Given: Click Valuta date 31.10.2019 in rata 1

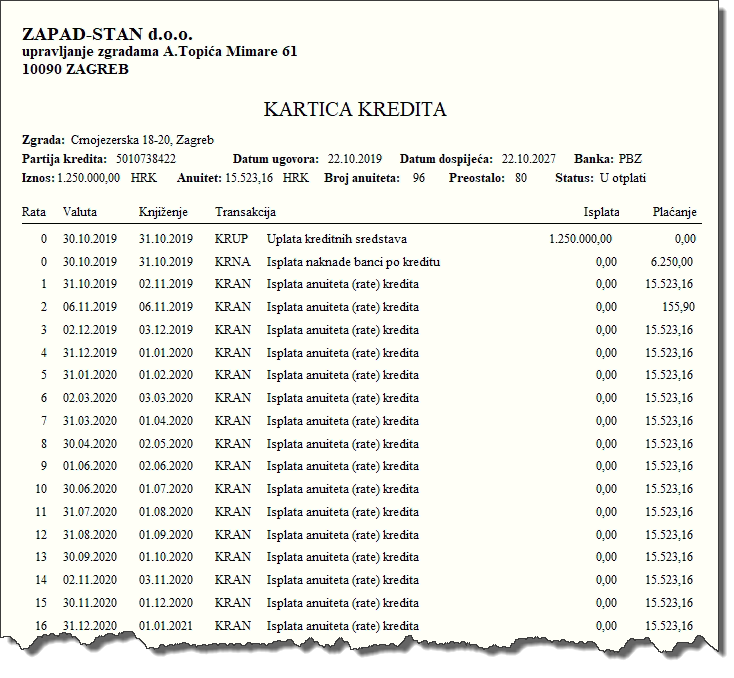Looking at the screenshot, I should 90,284.
